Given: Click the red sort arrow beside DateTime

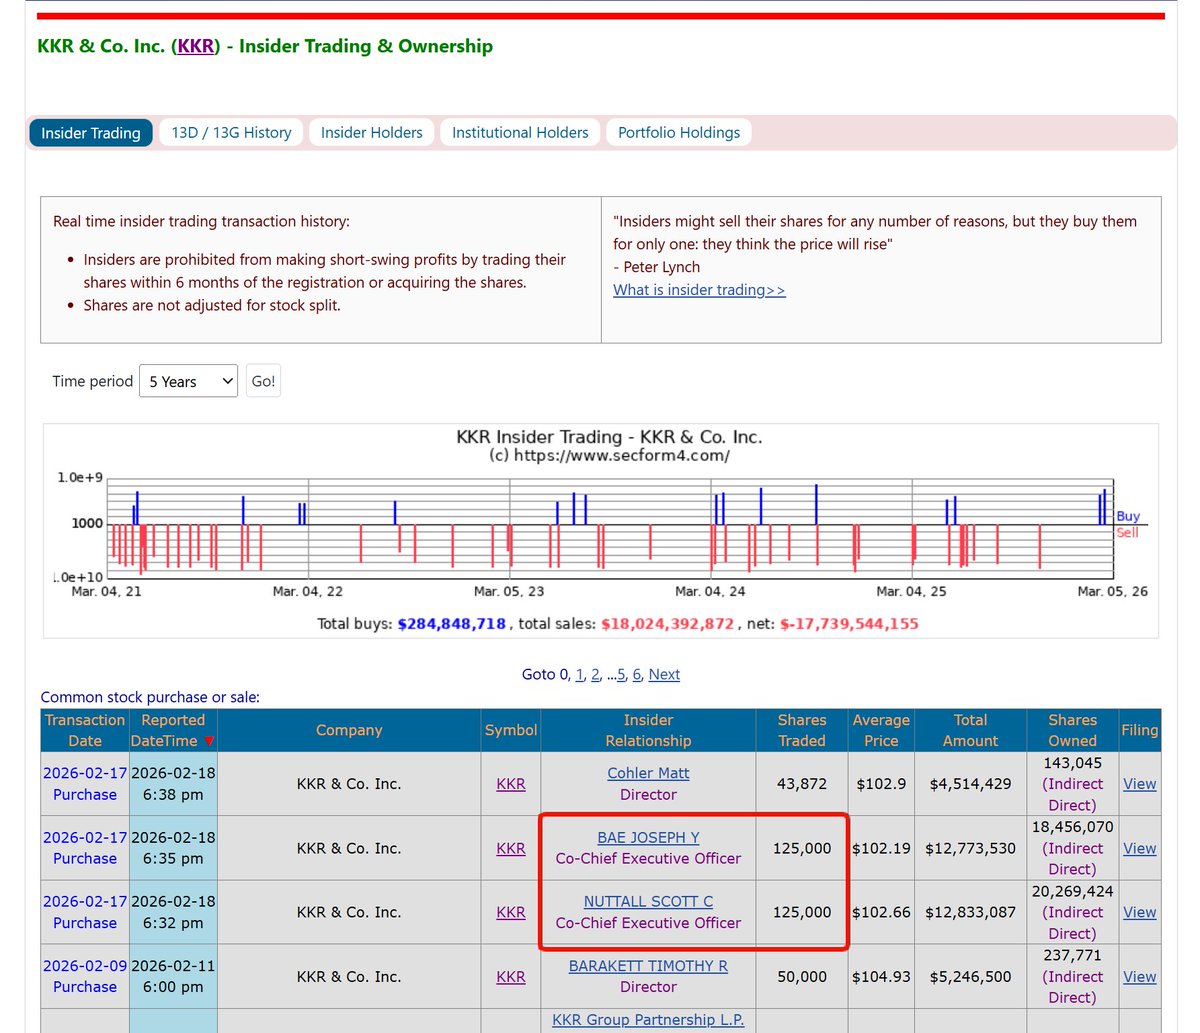Looking at the screenshot, I should pos(209,741).
